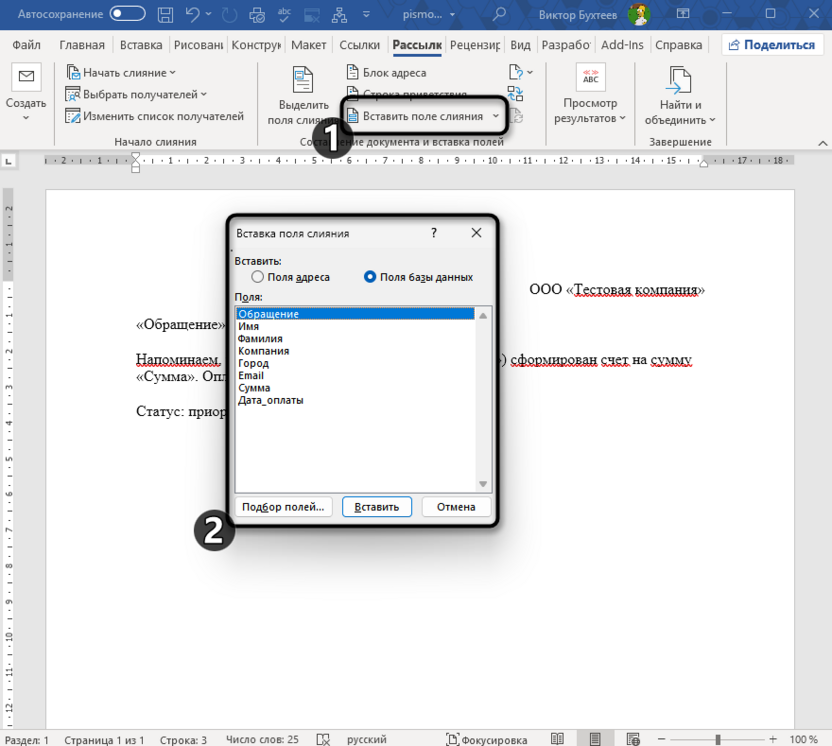Open the print preview icon
832x746 pixels.
pos(257,14)
